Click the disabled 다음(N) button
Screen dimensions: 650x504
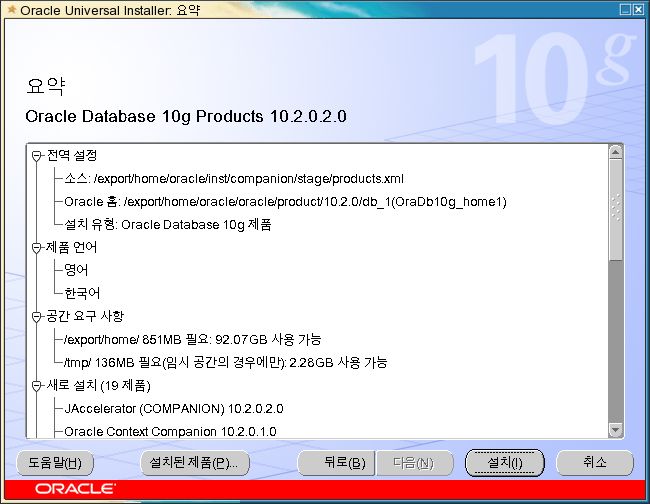(414, 463)
